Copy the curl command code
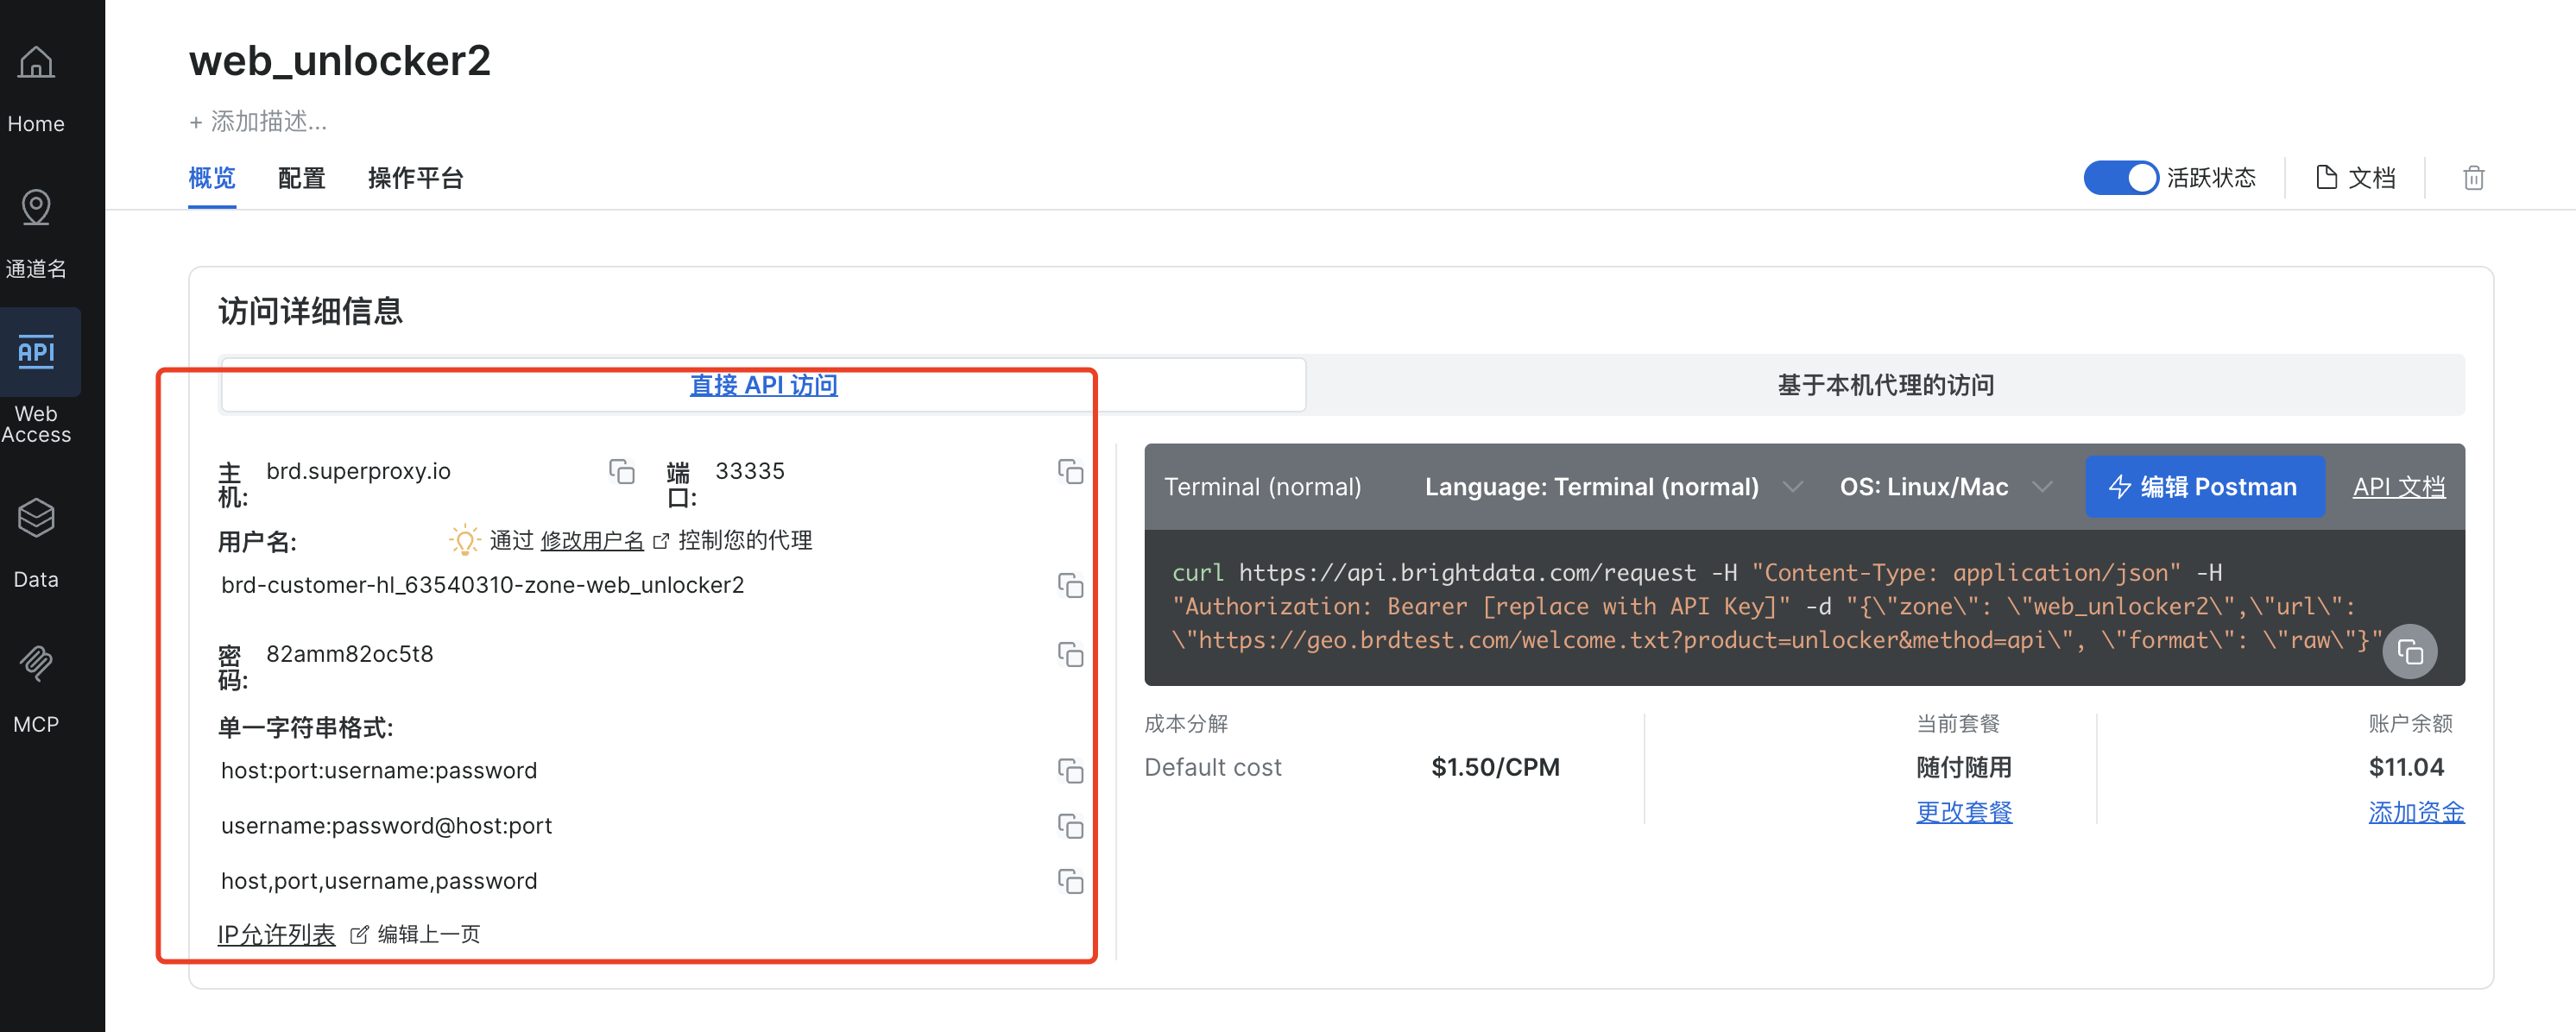Screen dimensions: 2576x1032 click(2409, 652)
